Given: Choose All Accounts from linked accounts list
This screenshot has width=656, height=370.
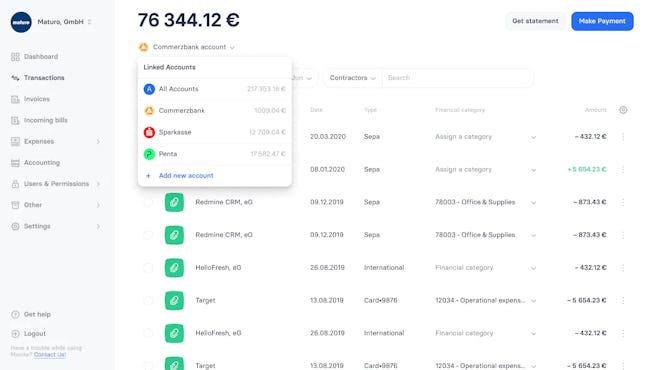Looking at the screenshot, I should pyautogui.click(x=215, y=89).
